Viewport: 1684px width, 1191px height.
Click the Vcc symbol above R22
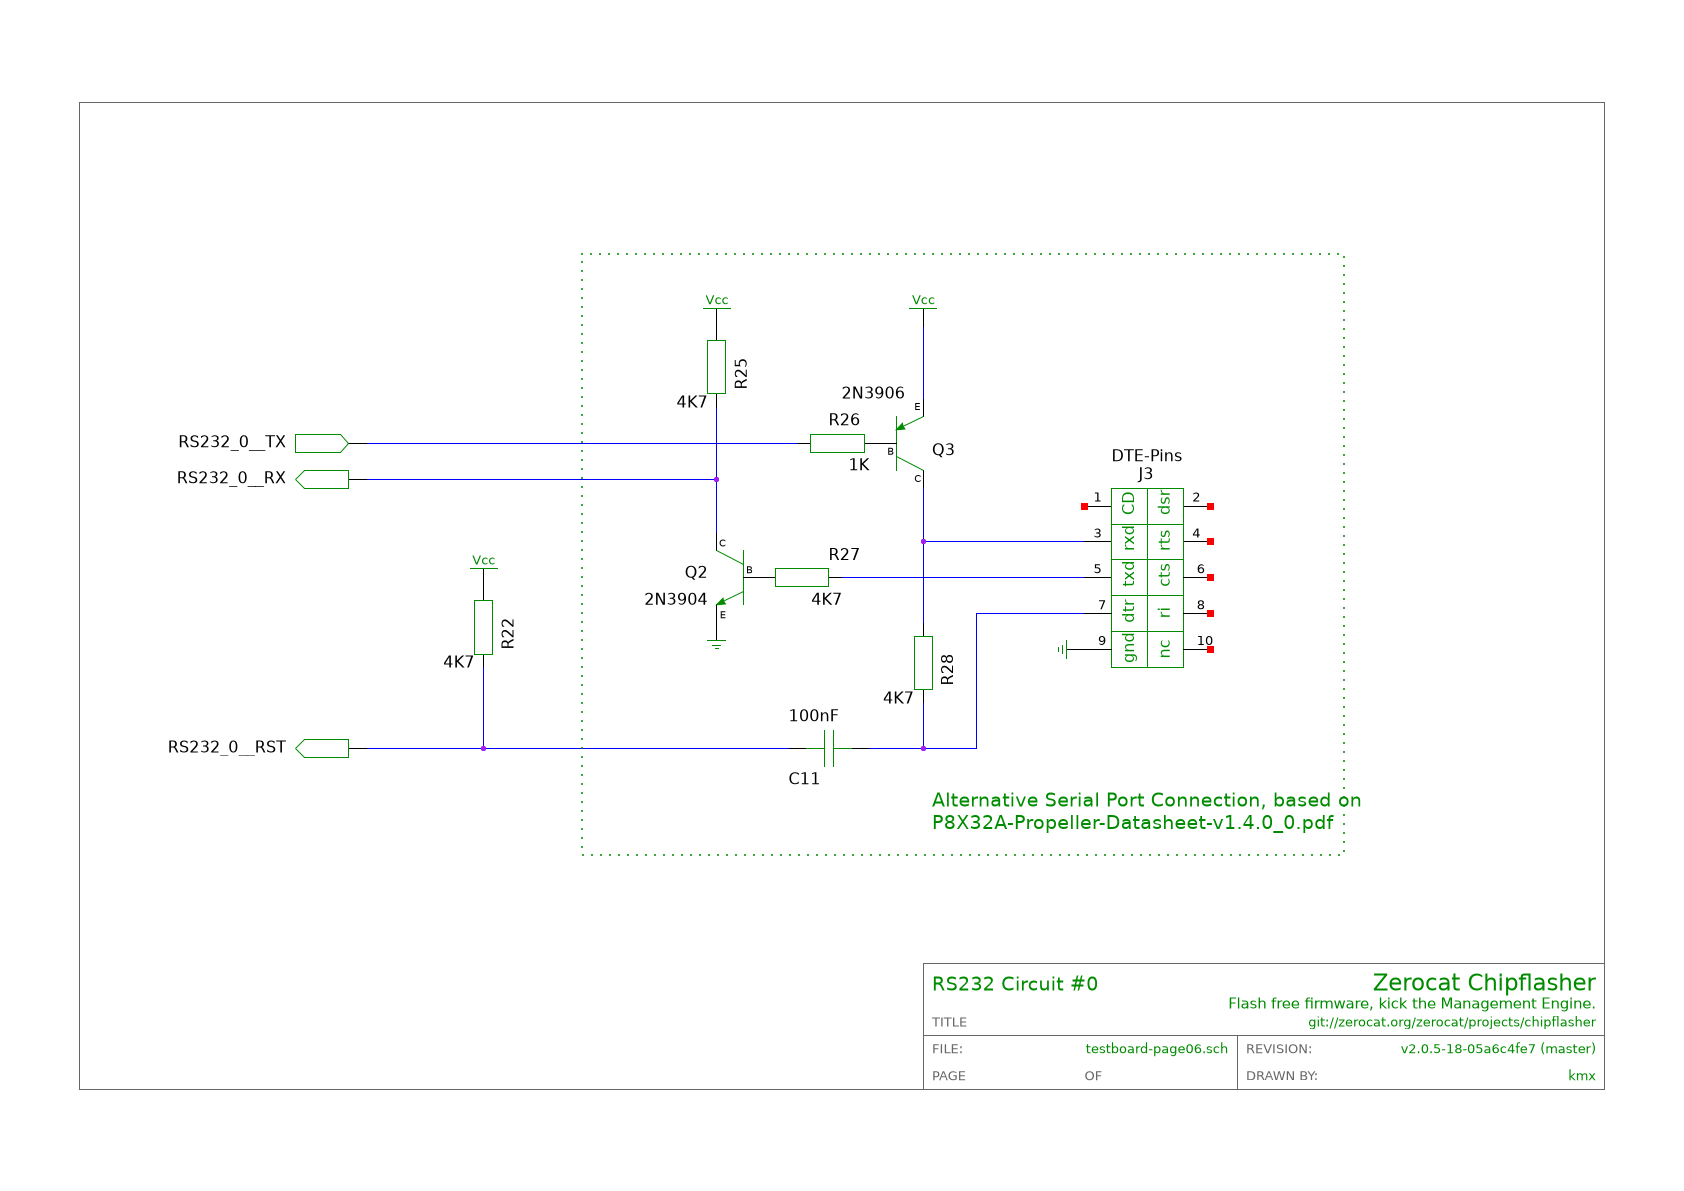483,561
